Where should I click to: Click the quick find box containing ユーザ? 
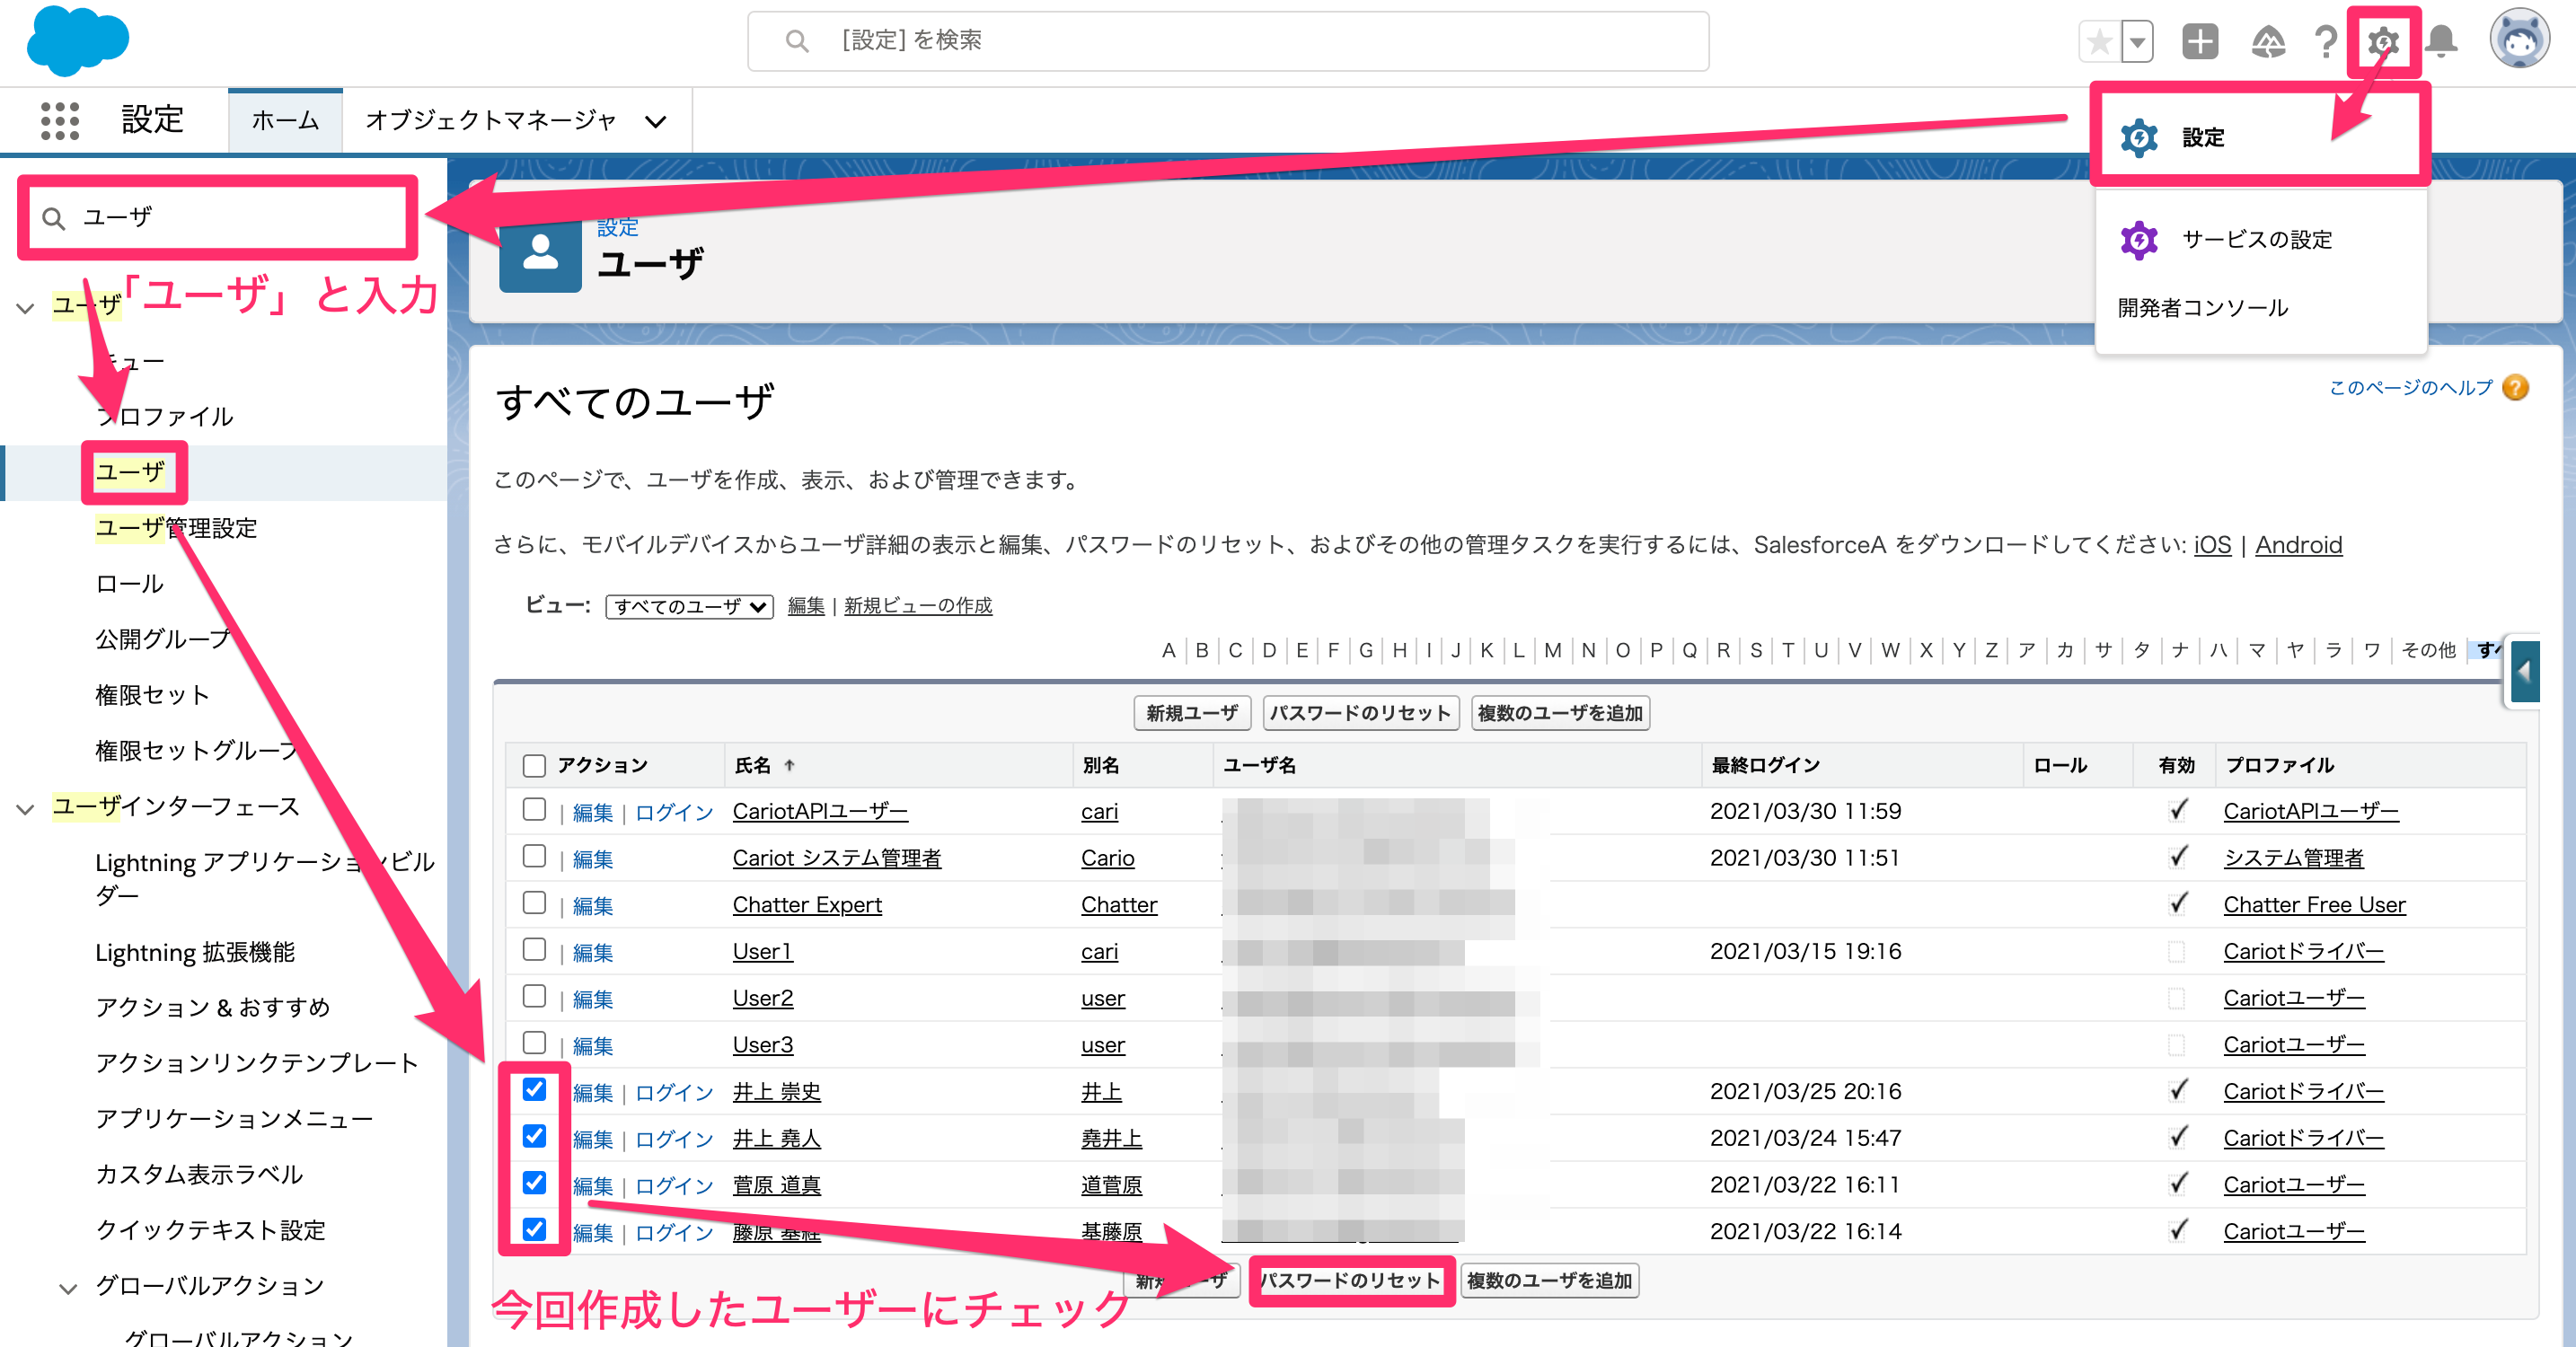(218, 217)
